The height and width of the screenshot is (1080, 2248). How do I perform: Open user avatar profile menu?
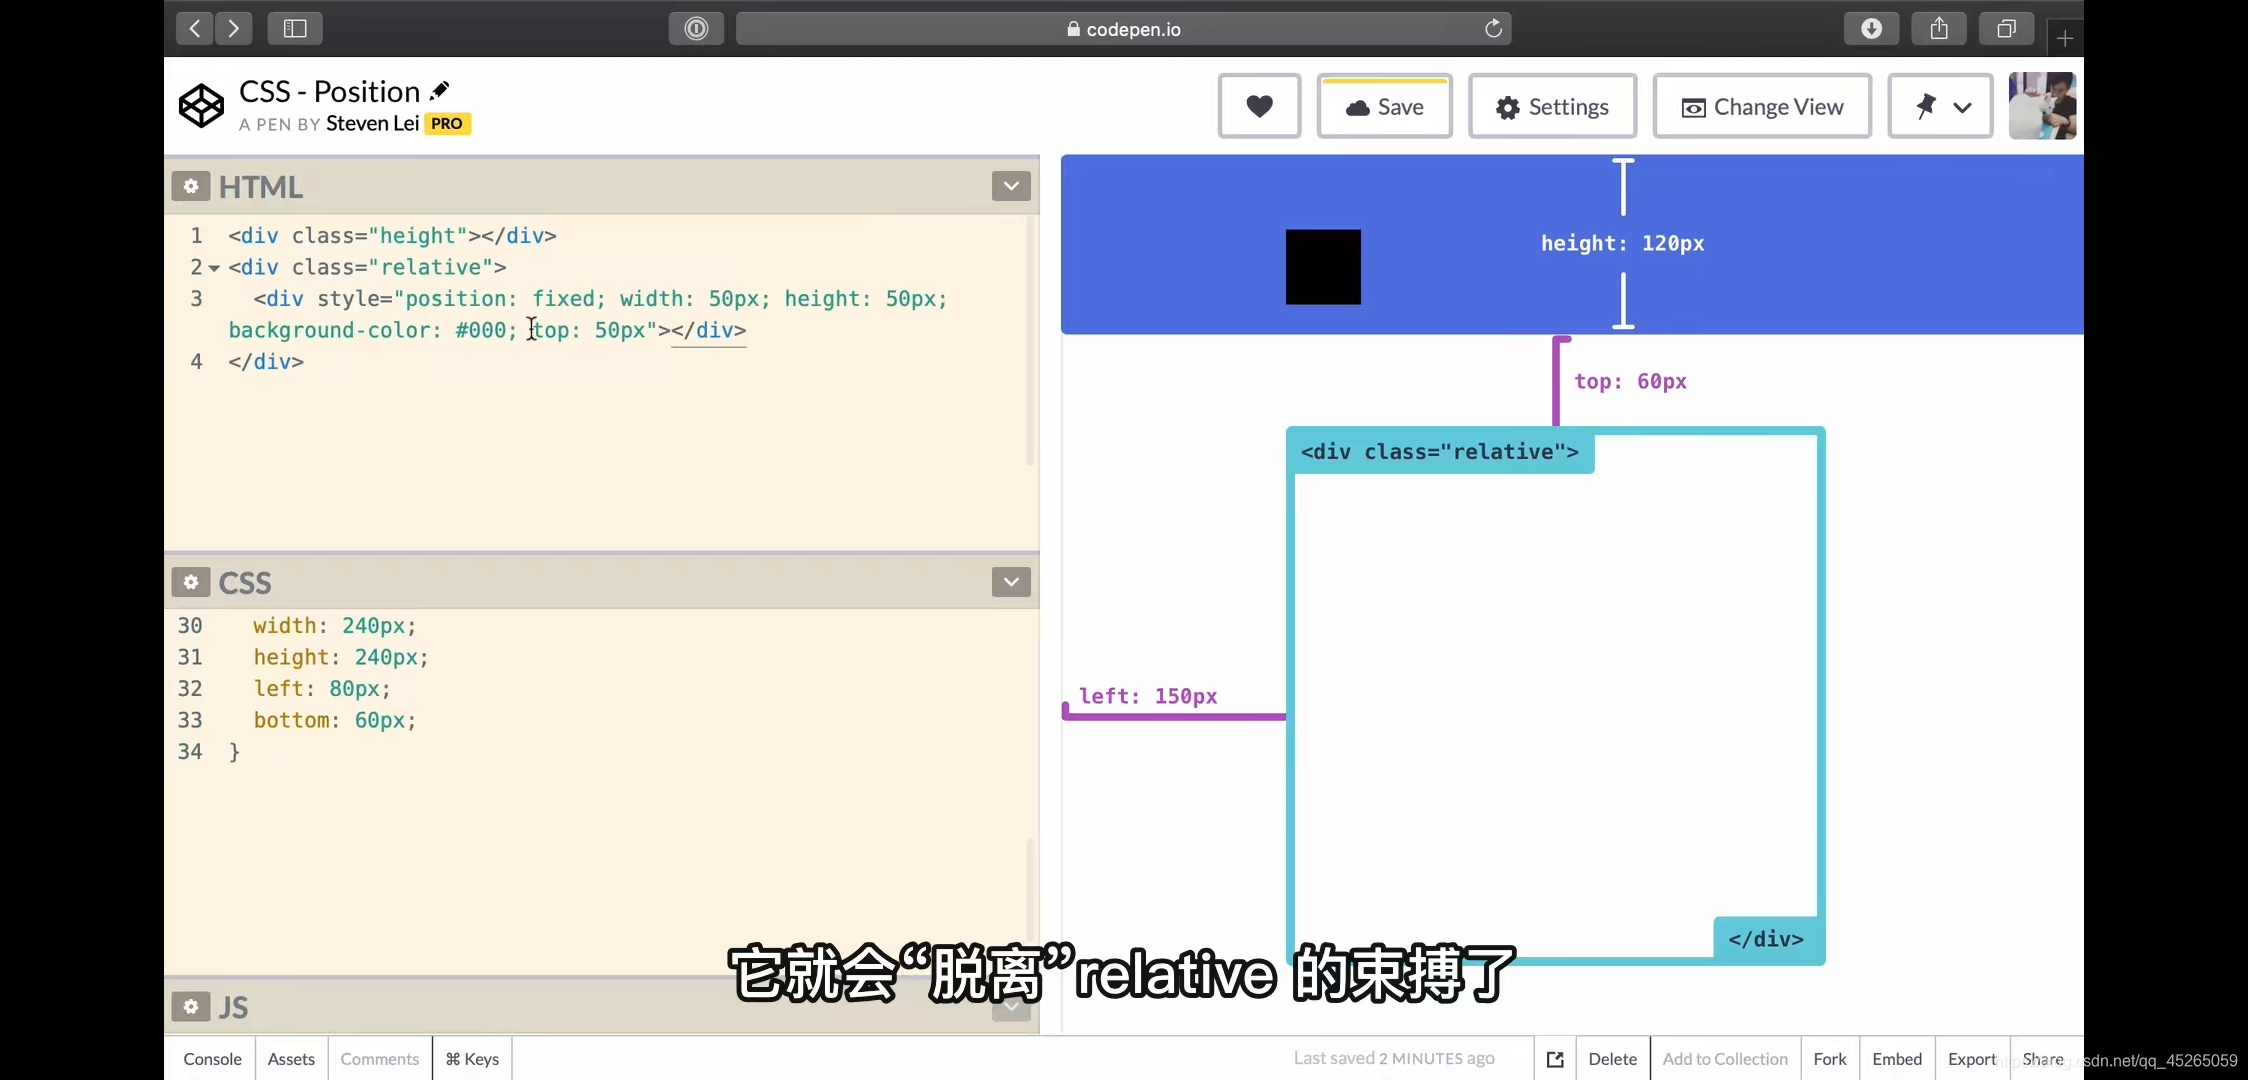[x=2042, y=106]
